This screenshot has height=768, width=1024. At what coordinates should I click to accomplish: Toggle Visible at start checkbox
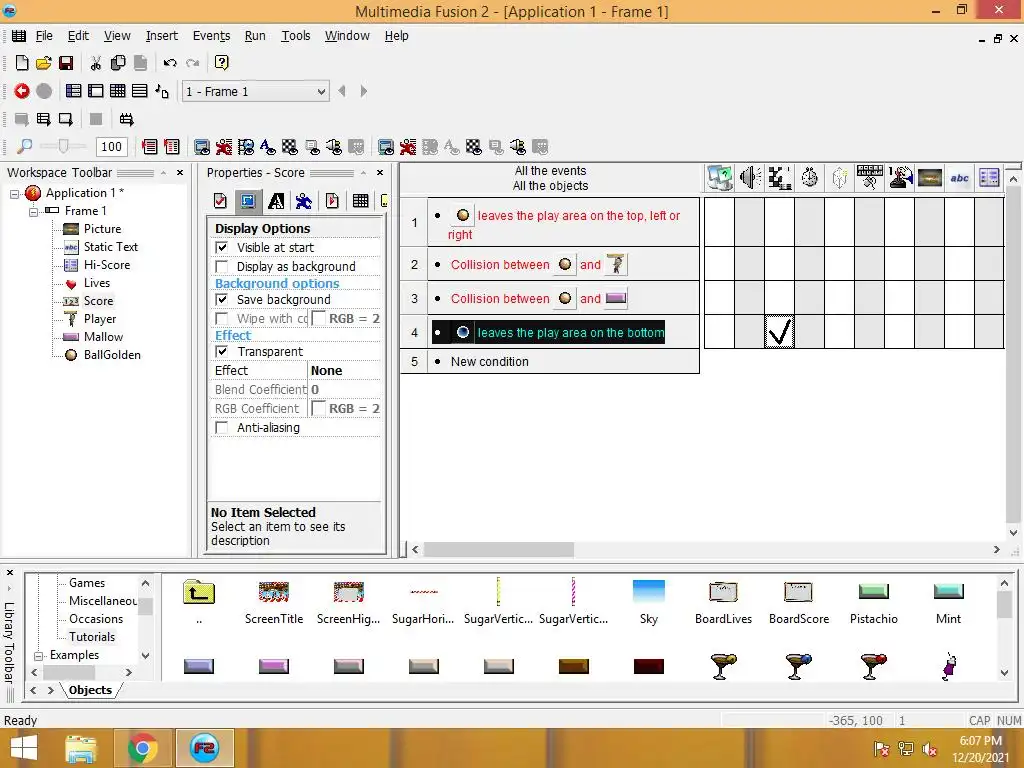click(x=222, y=248)
